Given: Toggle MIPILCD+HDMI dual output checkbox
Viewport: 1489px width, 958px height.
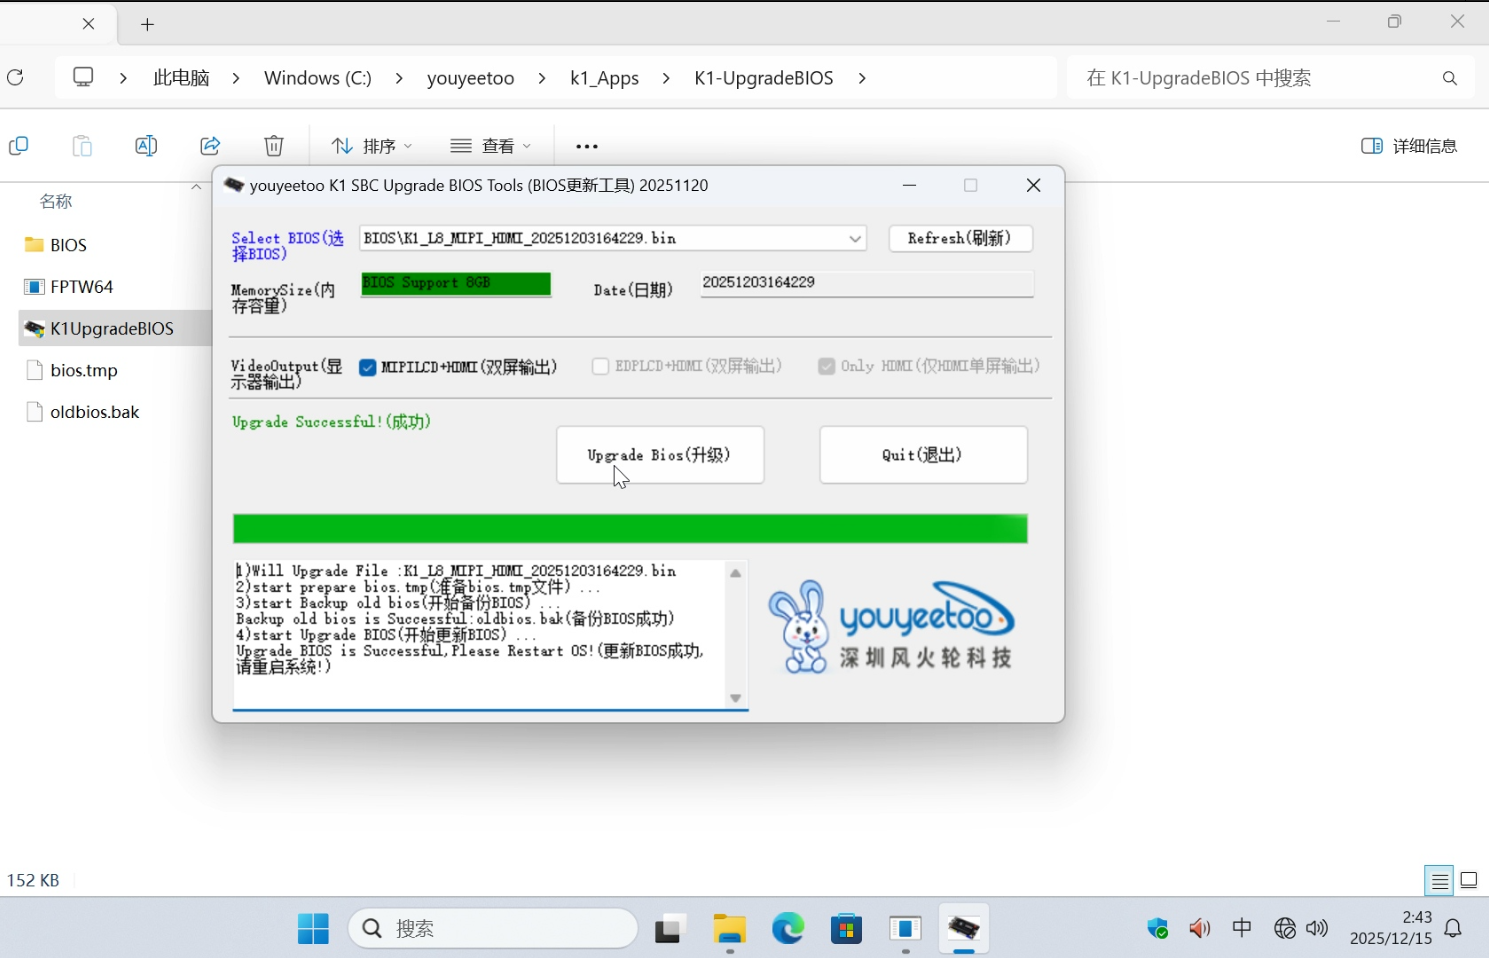Looking at the screenshot, I should (x=368, y=367).
